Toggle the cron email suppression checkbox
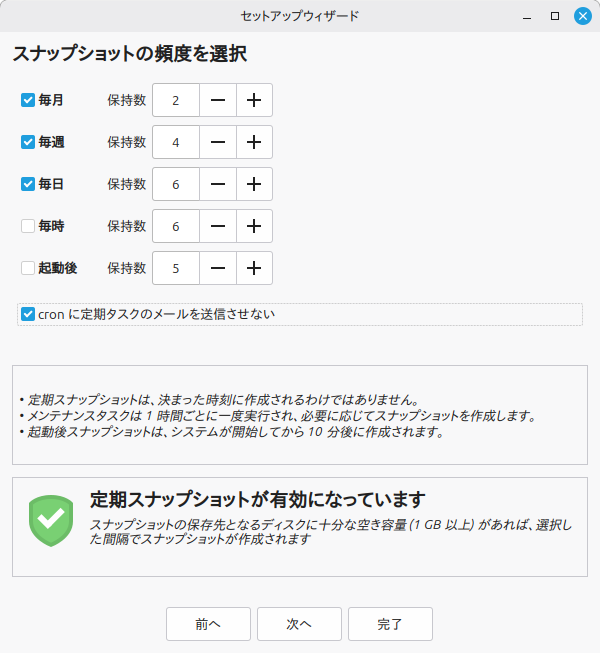The height and width of the screenshot is (653, 600). point(28,314)
